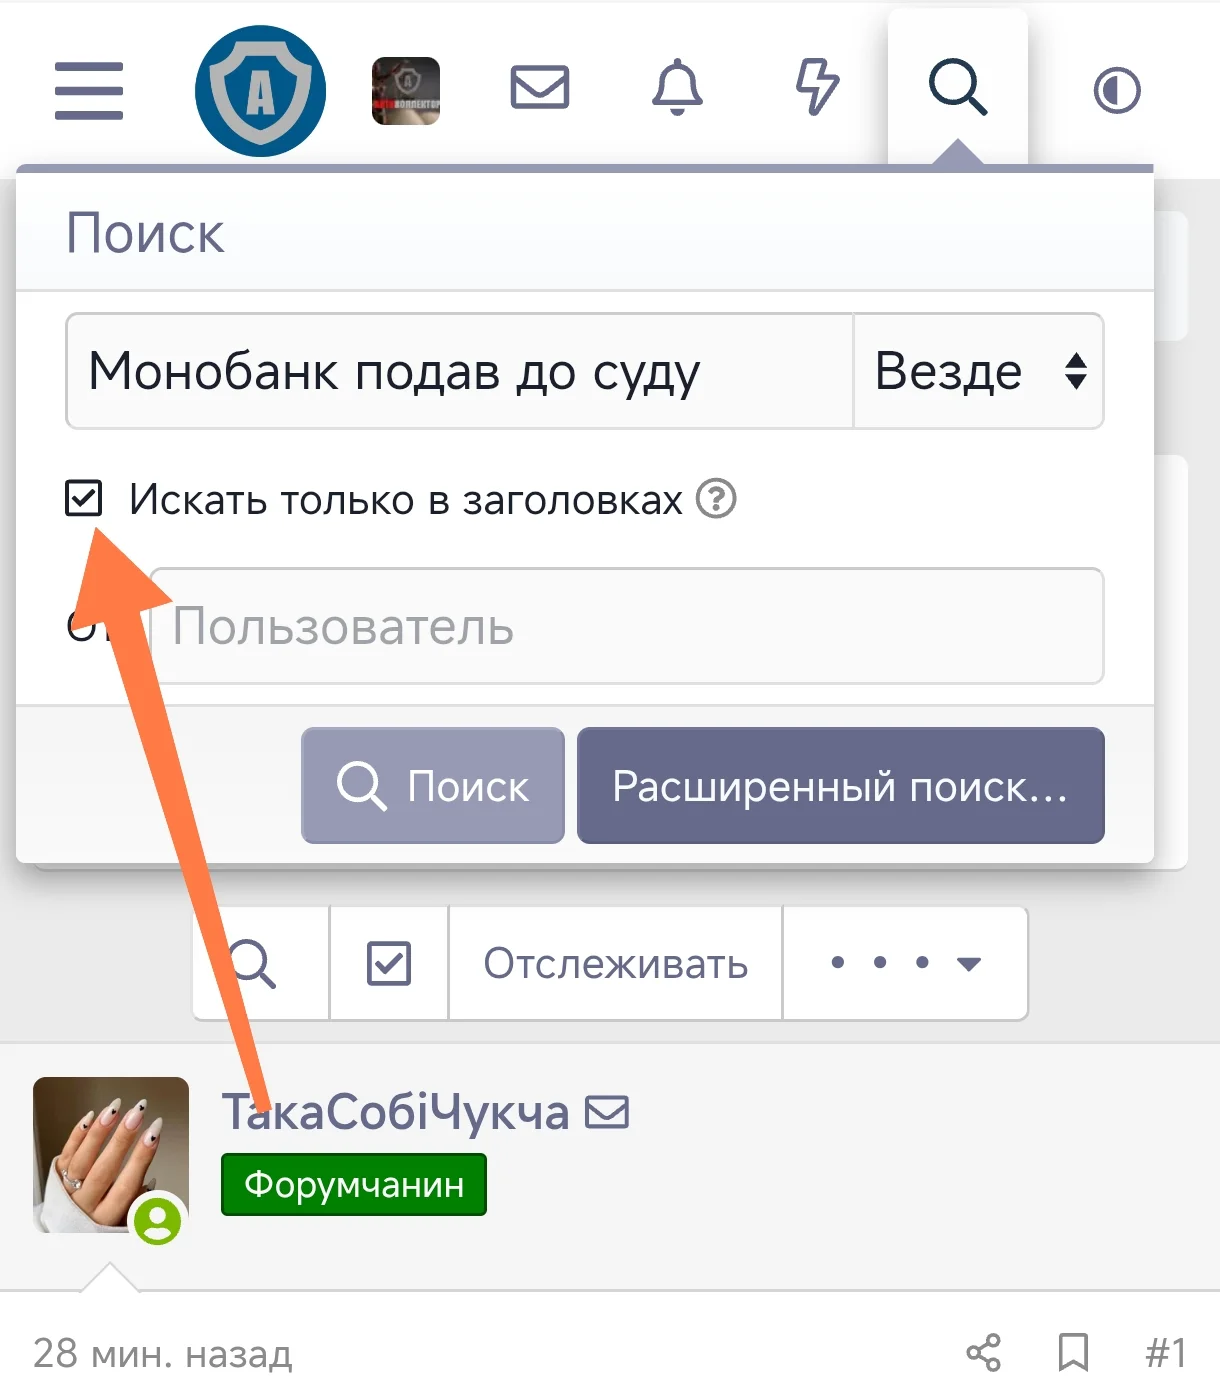1220x1382 pixels.
Task: Open the hamburger navigation menu
Action: pos(88,89)
